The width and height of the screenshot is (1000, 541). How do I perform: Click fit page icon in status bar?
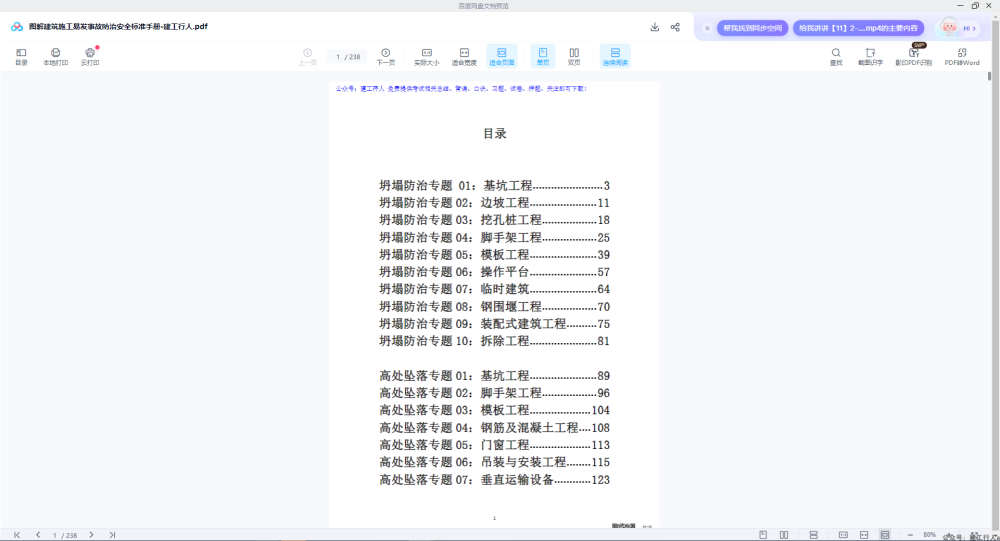(x=885, y=535)
